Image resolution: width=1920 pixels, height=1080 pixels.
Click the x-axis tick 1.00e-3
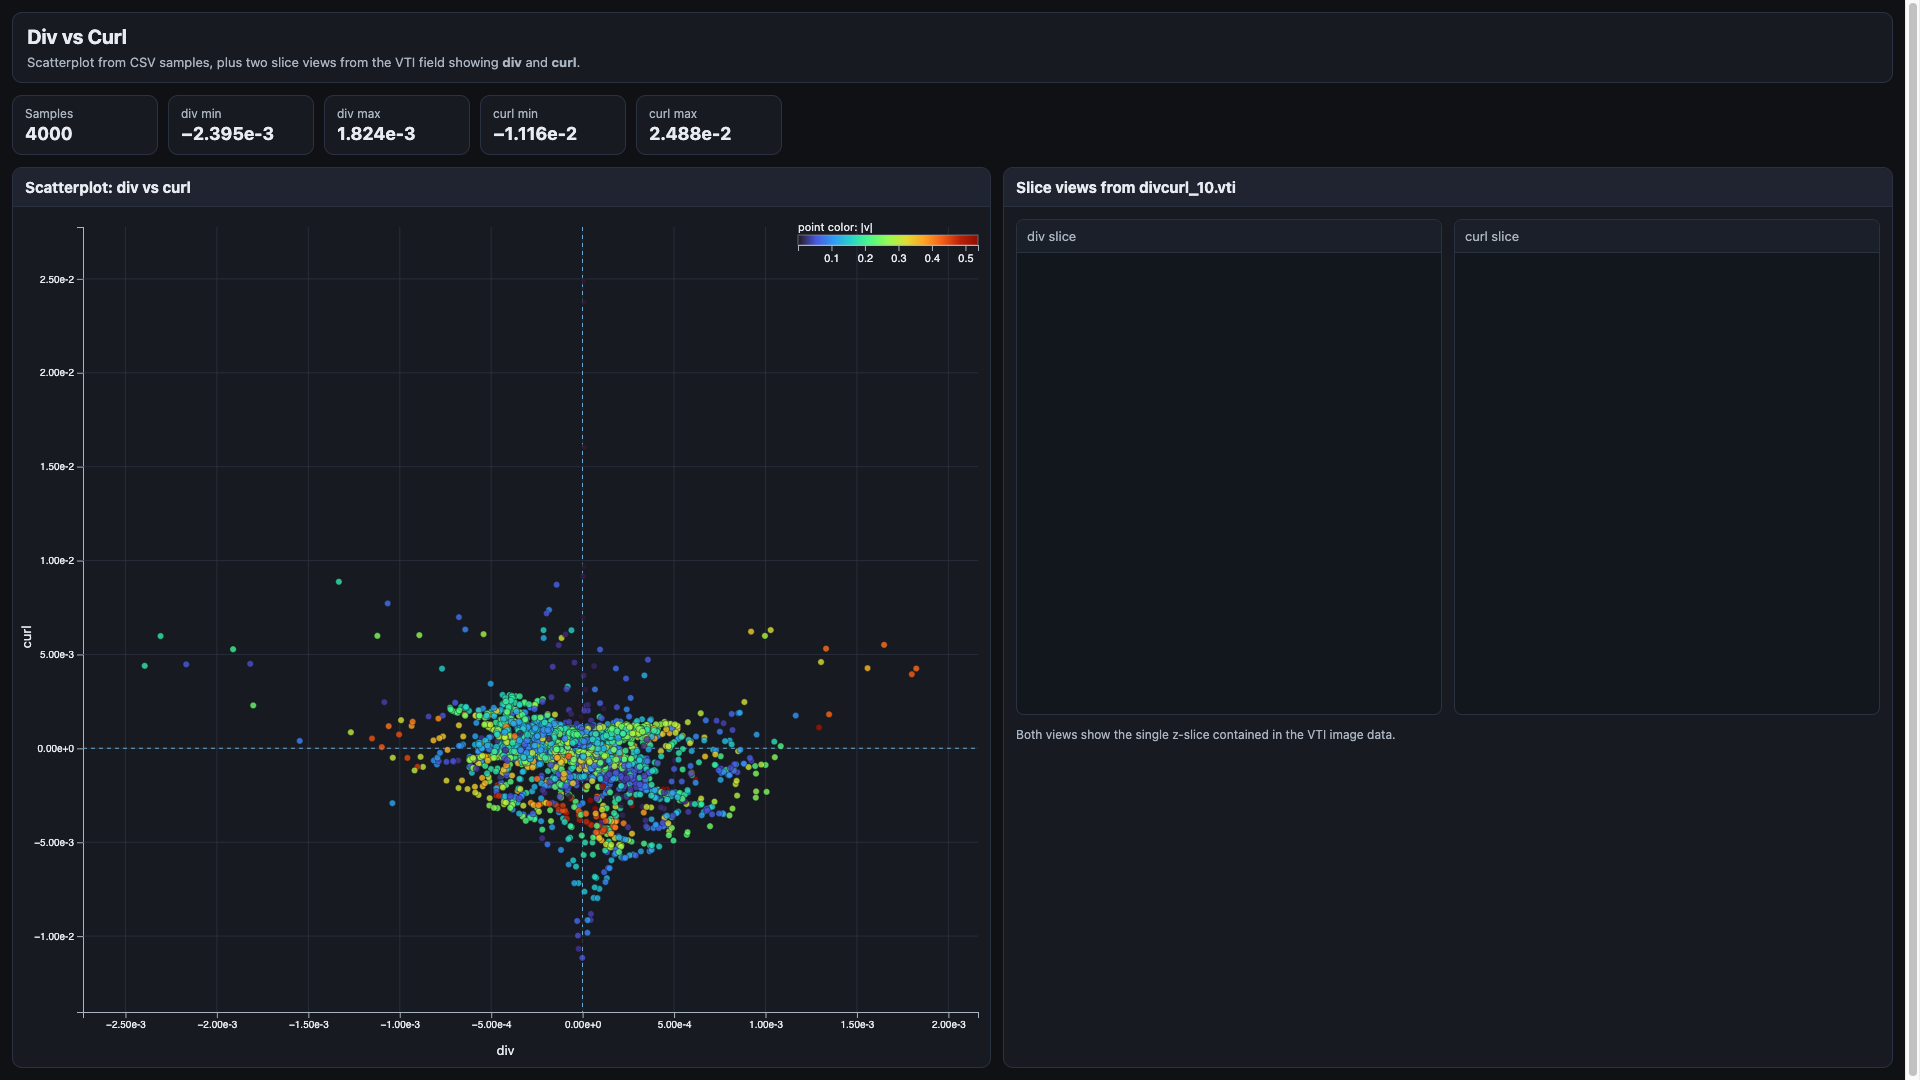[x=766, y=1024]
